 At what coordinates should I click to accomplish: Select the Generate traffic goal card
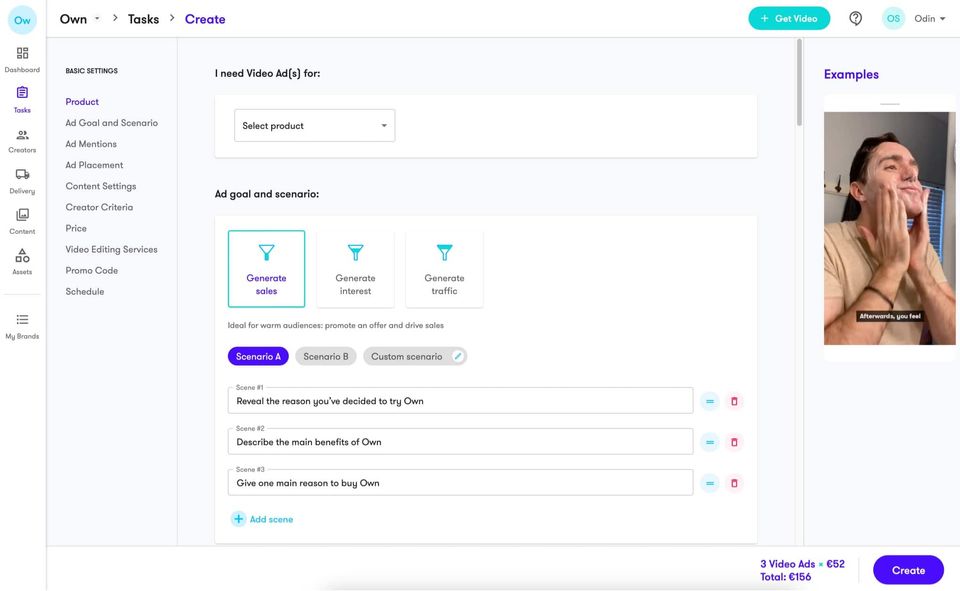[444, 269]
